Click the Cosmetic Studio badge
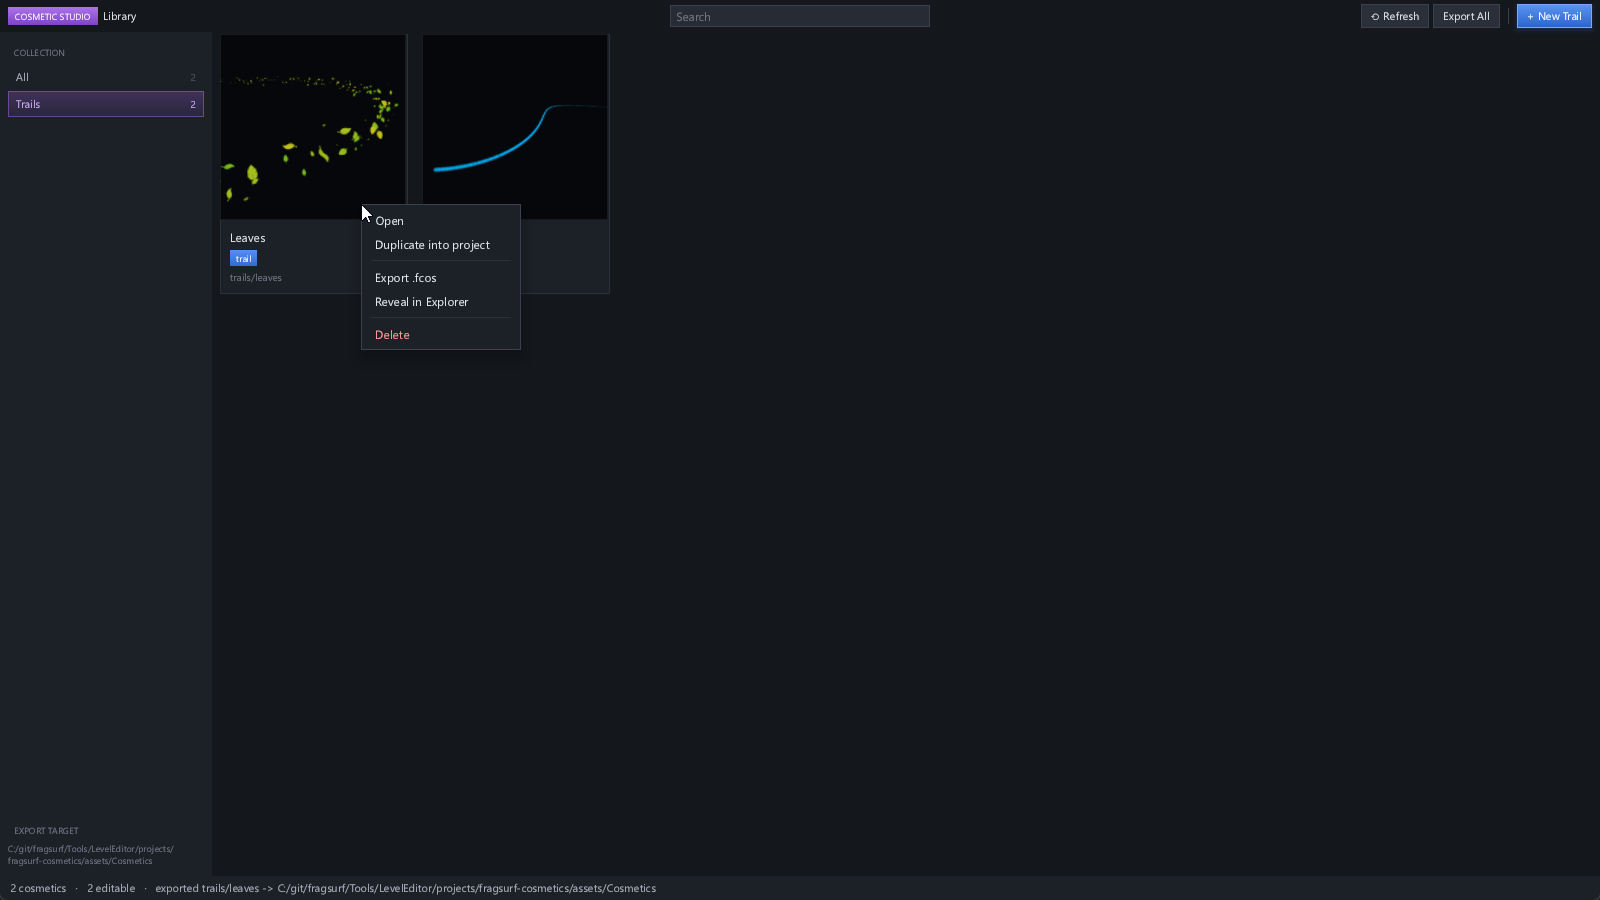1600x900 pixels. (53, 16)
